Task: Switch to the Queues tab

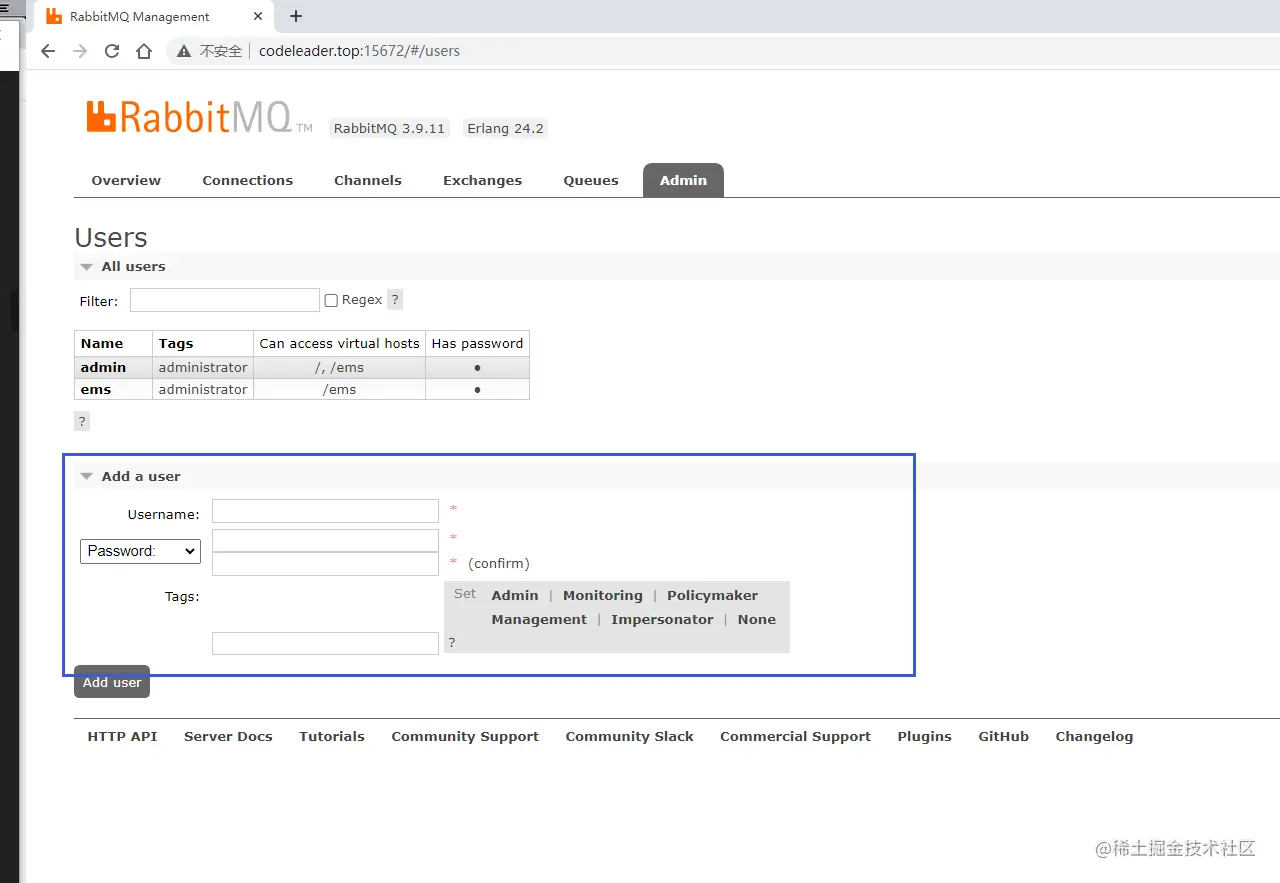Action: [x=591, y=181]
